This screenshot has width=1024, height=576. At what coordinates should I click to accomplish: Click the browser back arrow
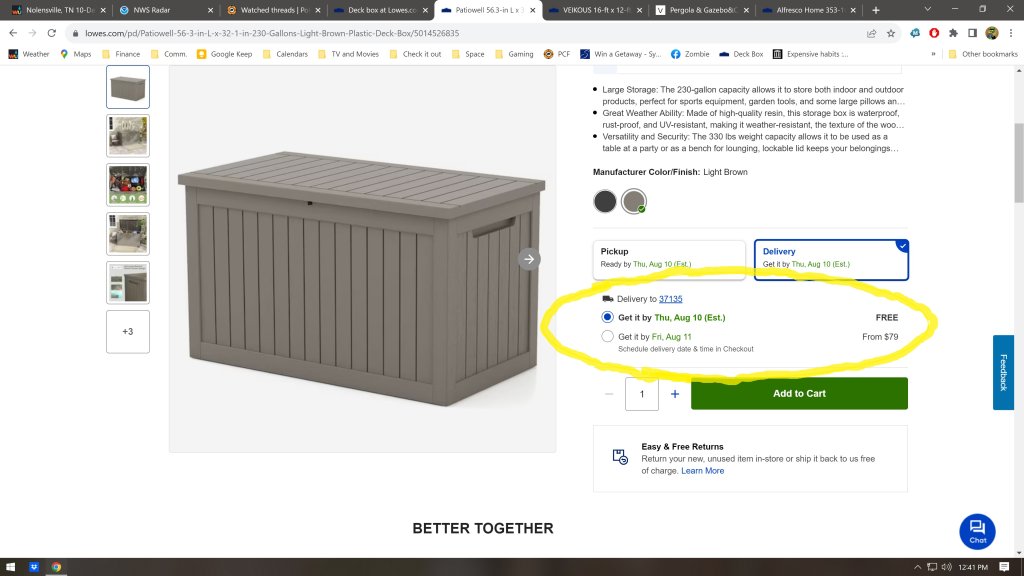(x=13, y=33)
